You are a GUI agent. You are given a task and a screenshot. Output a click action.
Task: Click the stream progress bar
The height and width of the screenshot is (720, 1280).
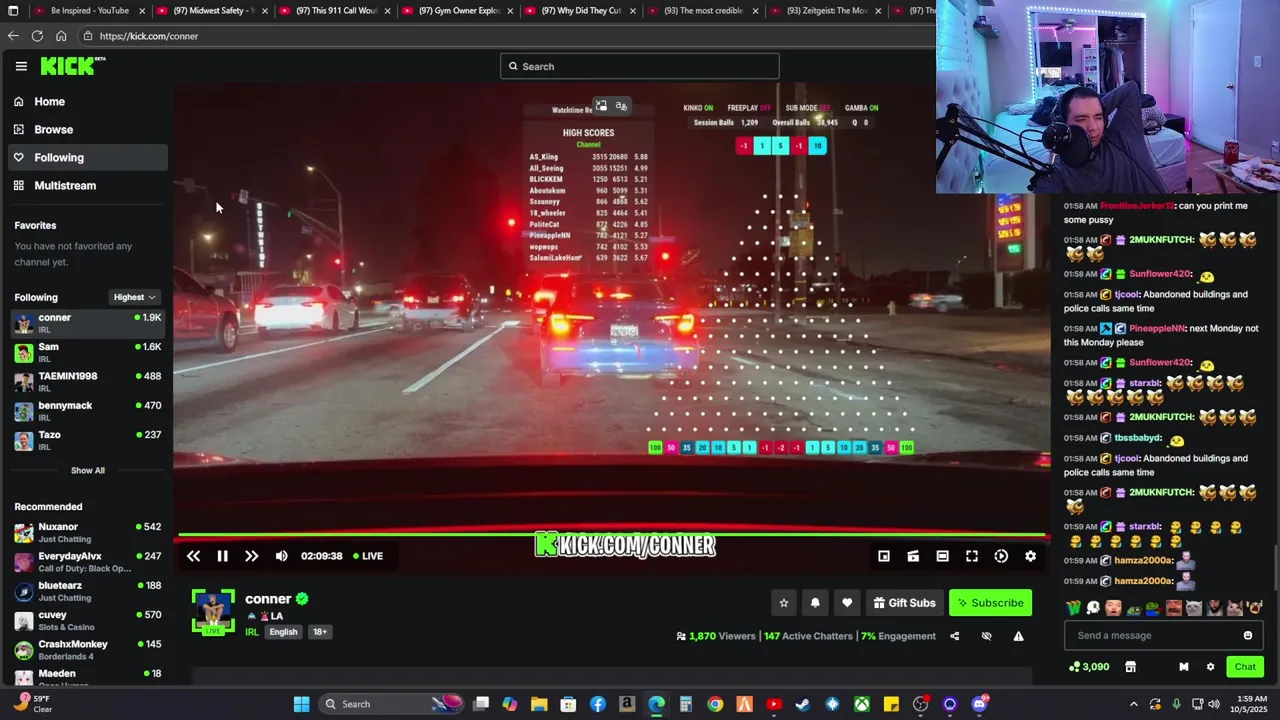tap(612, 536)
